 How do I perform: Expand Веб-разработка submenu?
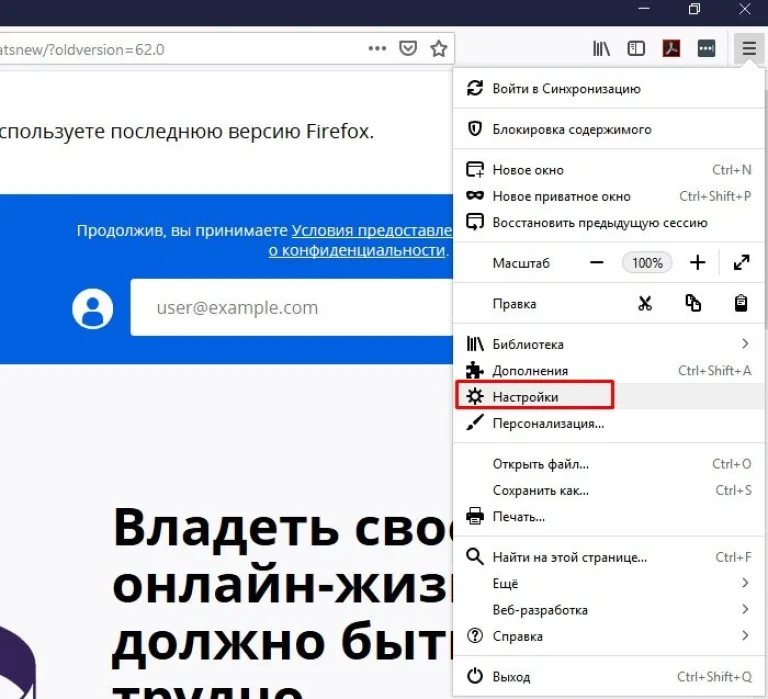[x=608, y=610]
